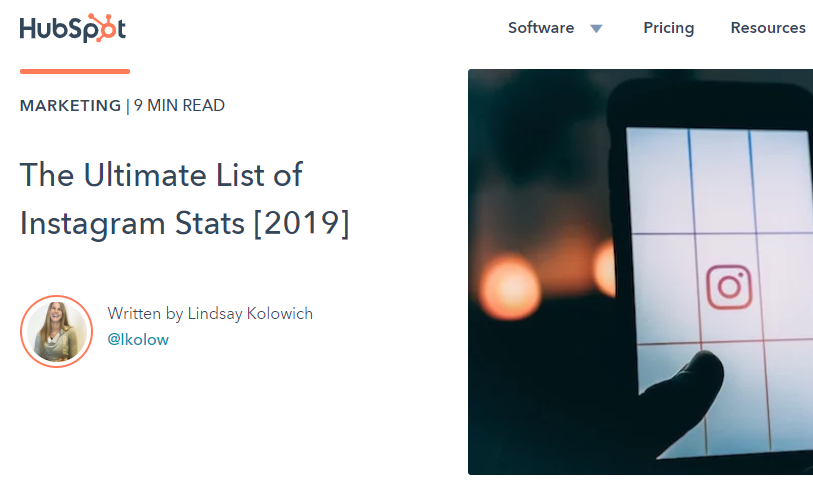Screen dimensions: 813x492
Task: Click the top-left grid cell on the phone screen
Action: click(x=658, y=180)
